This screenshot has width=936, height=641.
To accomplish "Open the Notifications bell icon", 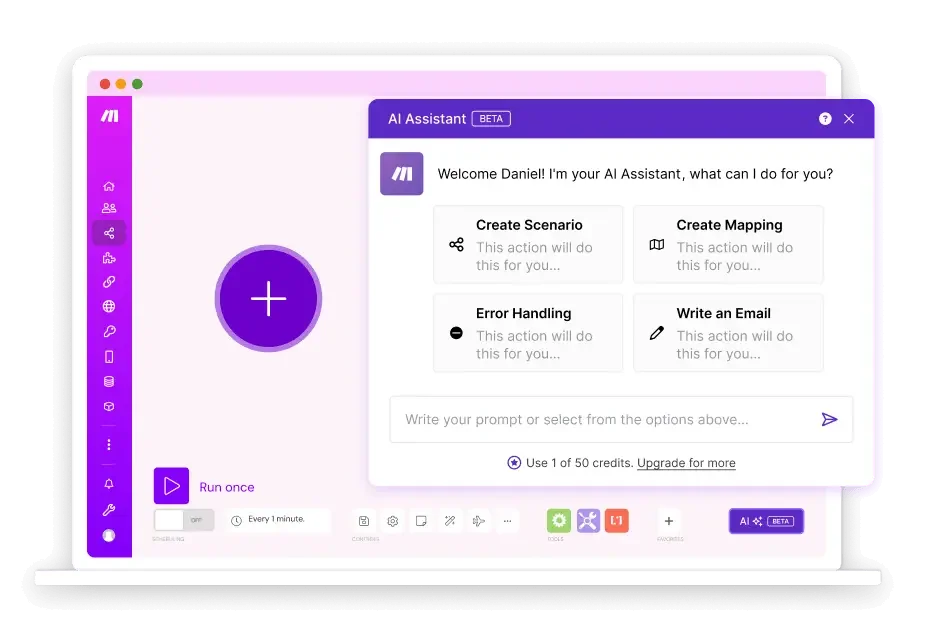I will [109, 484].
